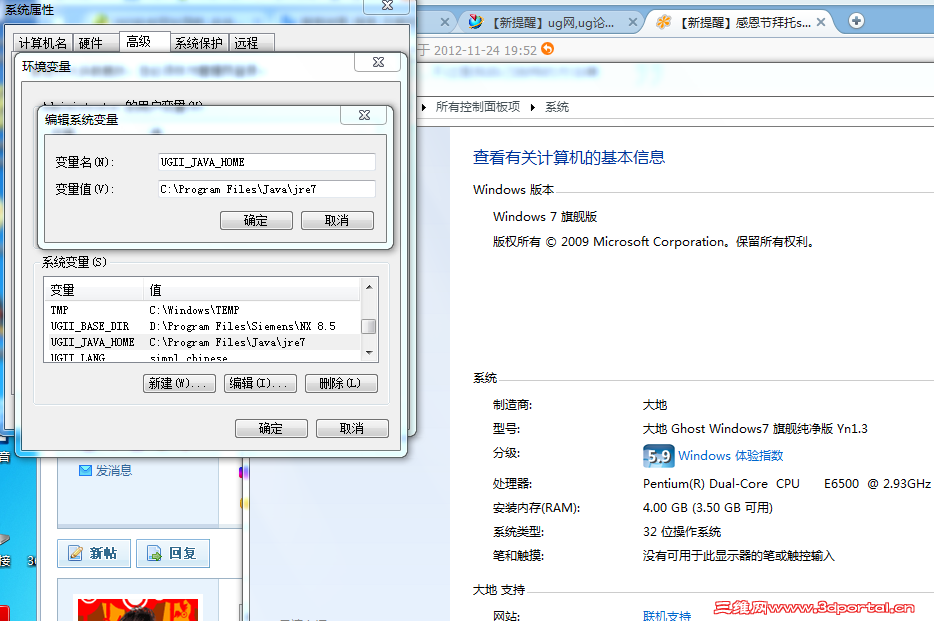
Task: Click 所有控制面板项 in the breadcrumb
Action: click(478, 107)
